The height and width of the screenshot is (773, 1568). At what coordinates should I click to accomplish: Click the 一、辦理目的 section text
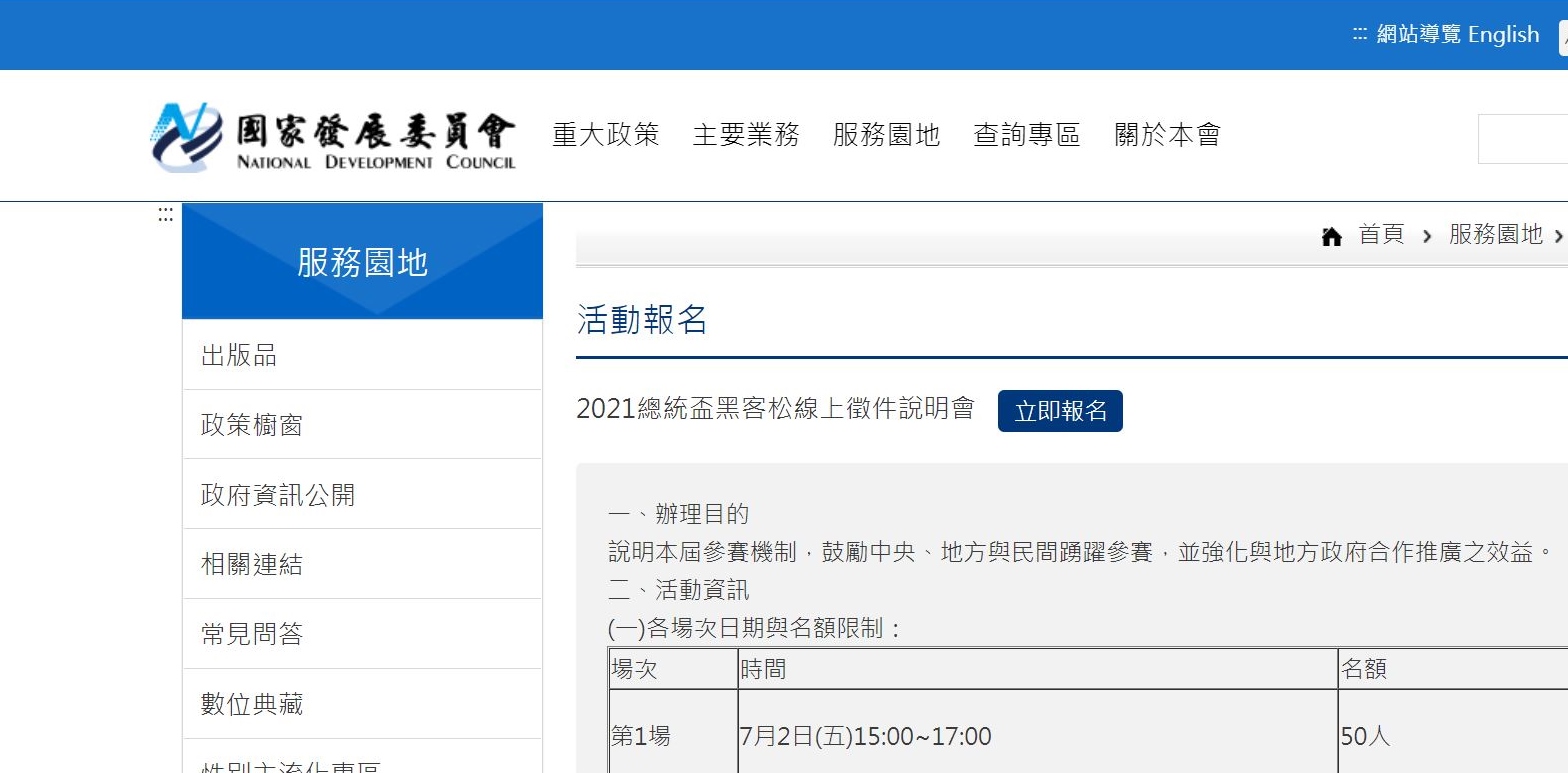678,514
